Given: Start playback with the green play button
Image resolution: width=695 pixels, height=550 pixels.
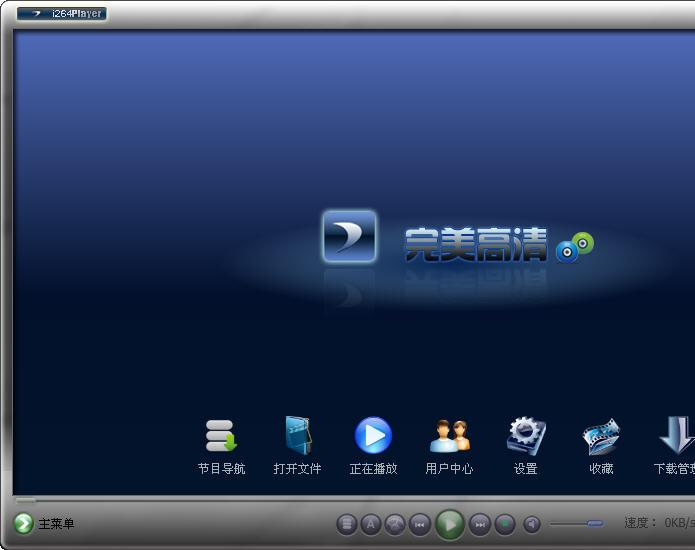Looking at the screenshot, I should pyautogui.click(x=449, y=525).
